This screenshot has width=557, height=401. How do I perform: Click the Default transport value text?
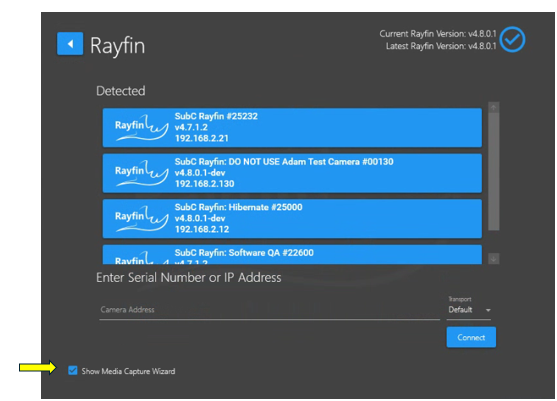click(460, 310)
